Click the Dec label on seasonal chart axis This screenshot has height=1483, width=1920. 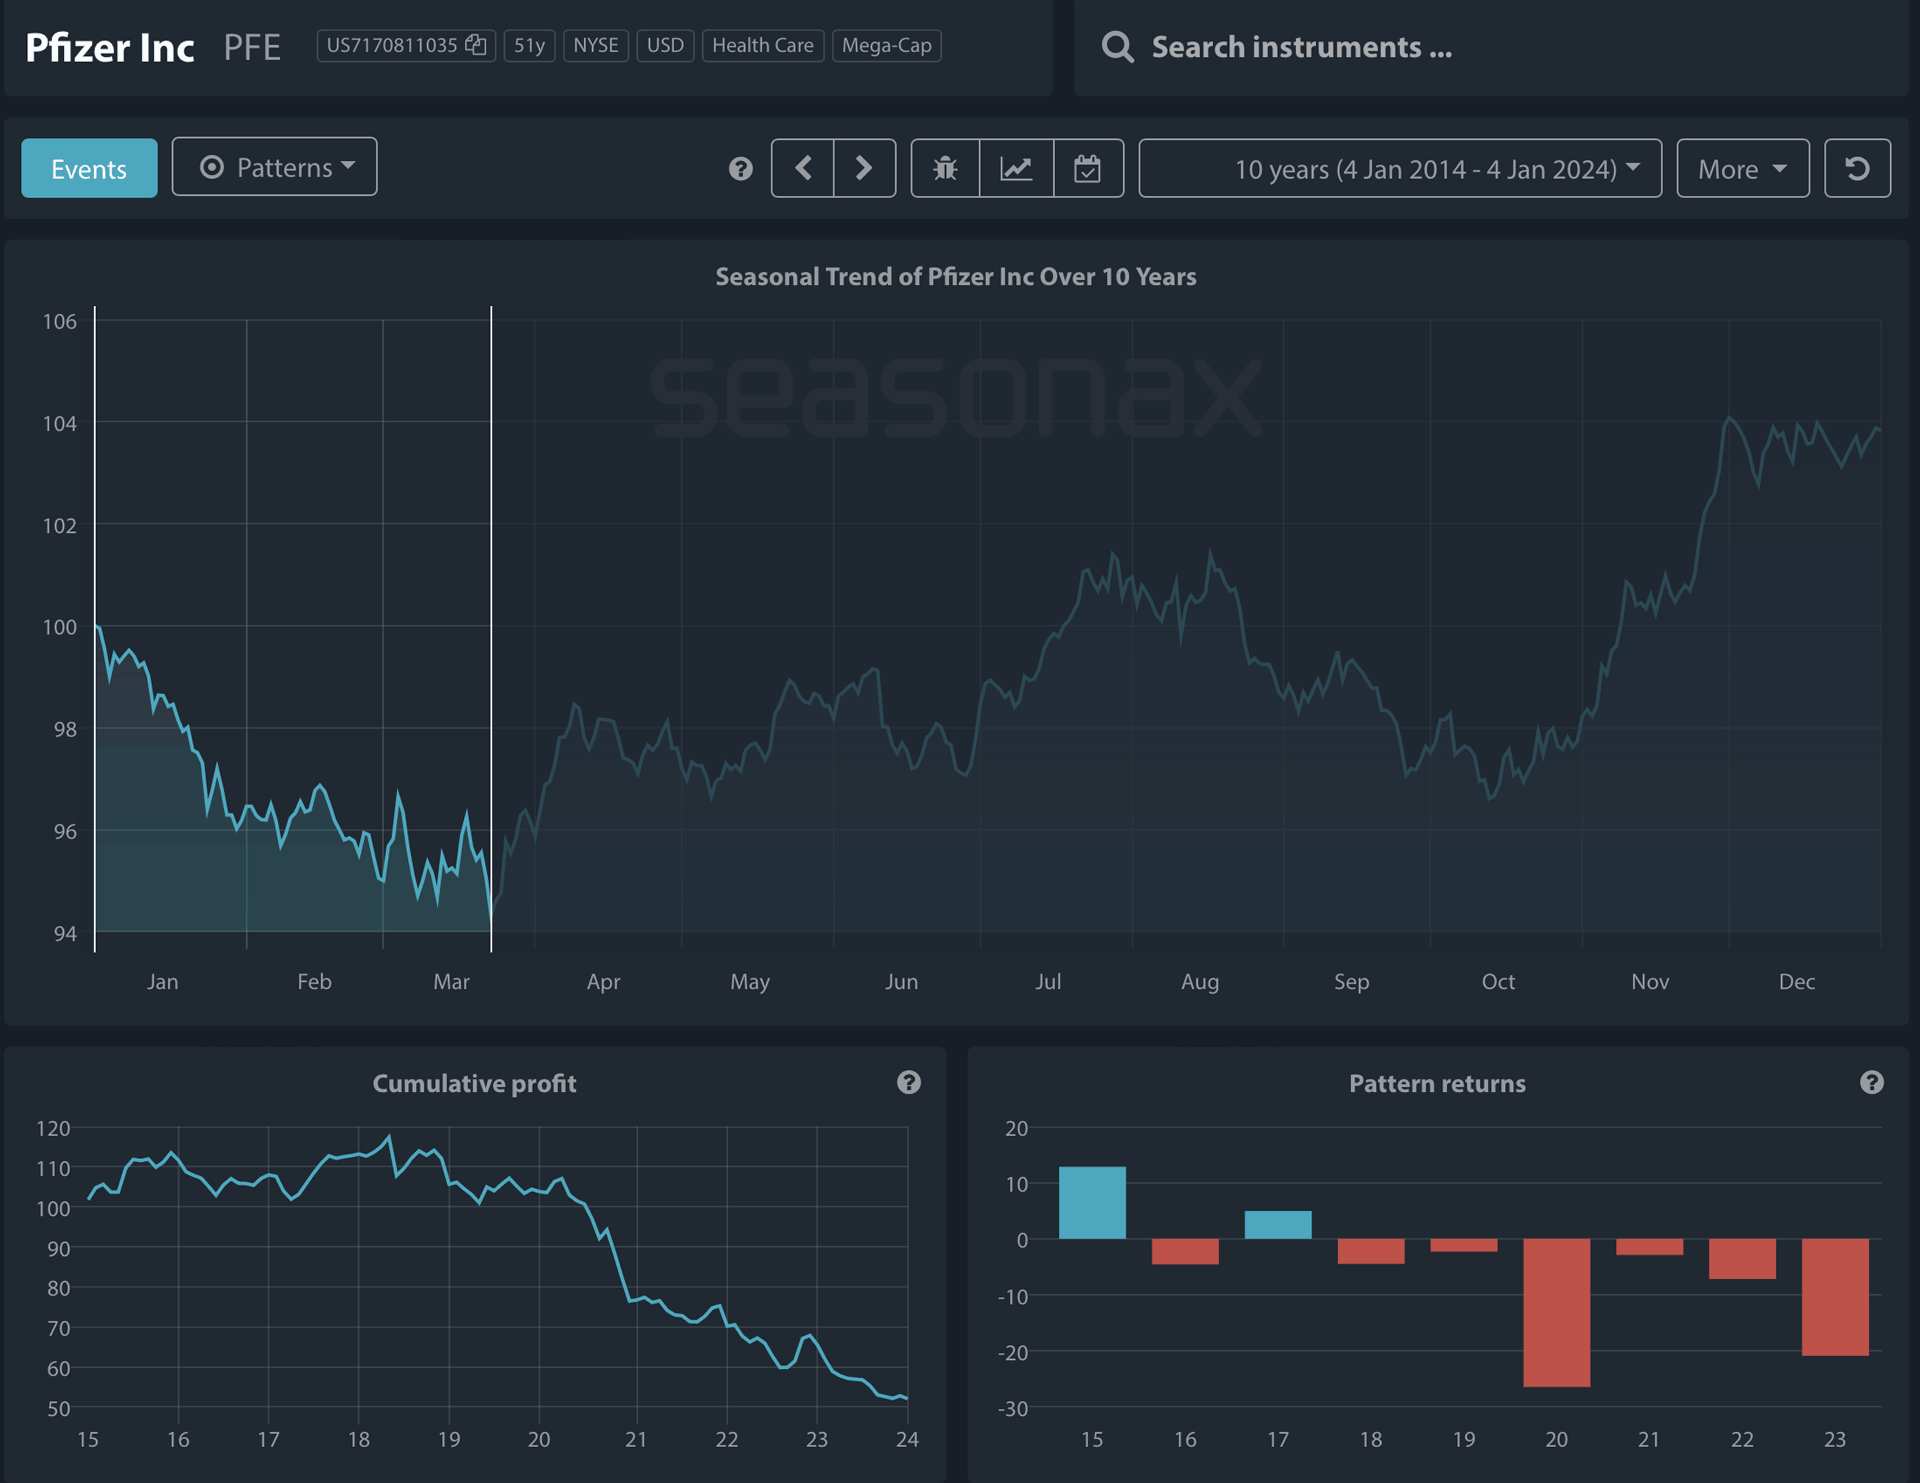tap(1797, 981)
